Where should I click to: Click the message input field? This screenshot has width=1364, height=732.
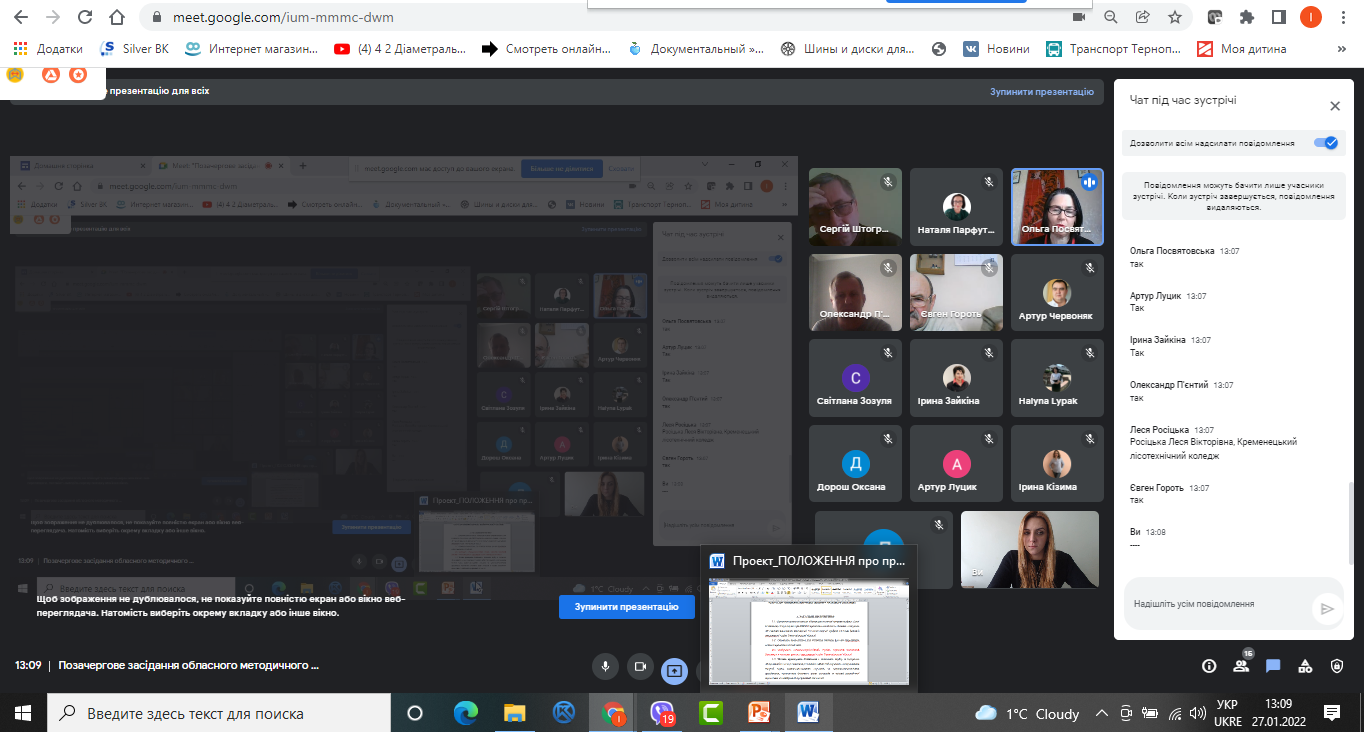[x=1216, y=604]
